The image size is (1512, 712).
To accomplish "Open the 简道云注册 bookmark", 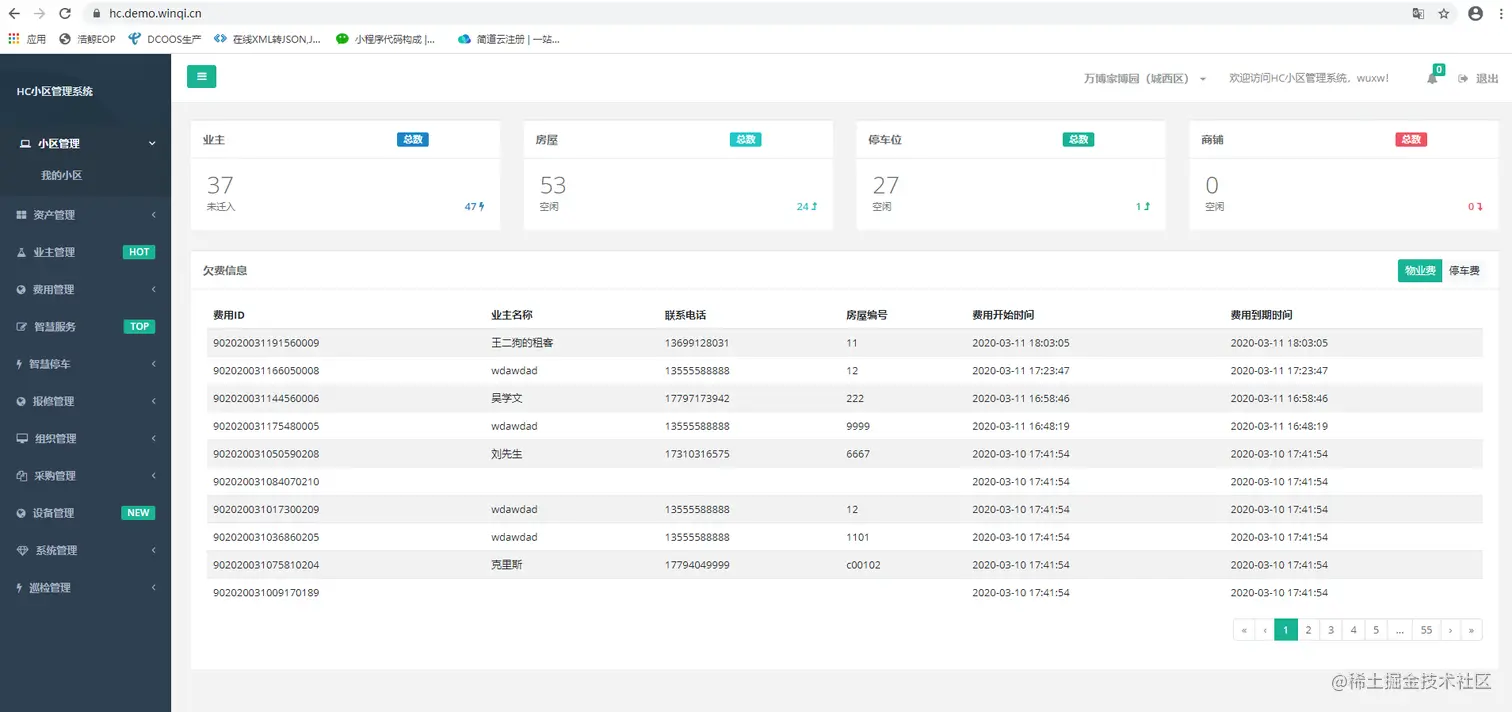I will click(x=508, y=39).
